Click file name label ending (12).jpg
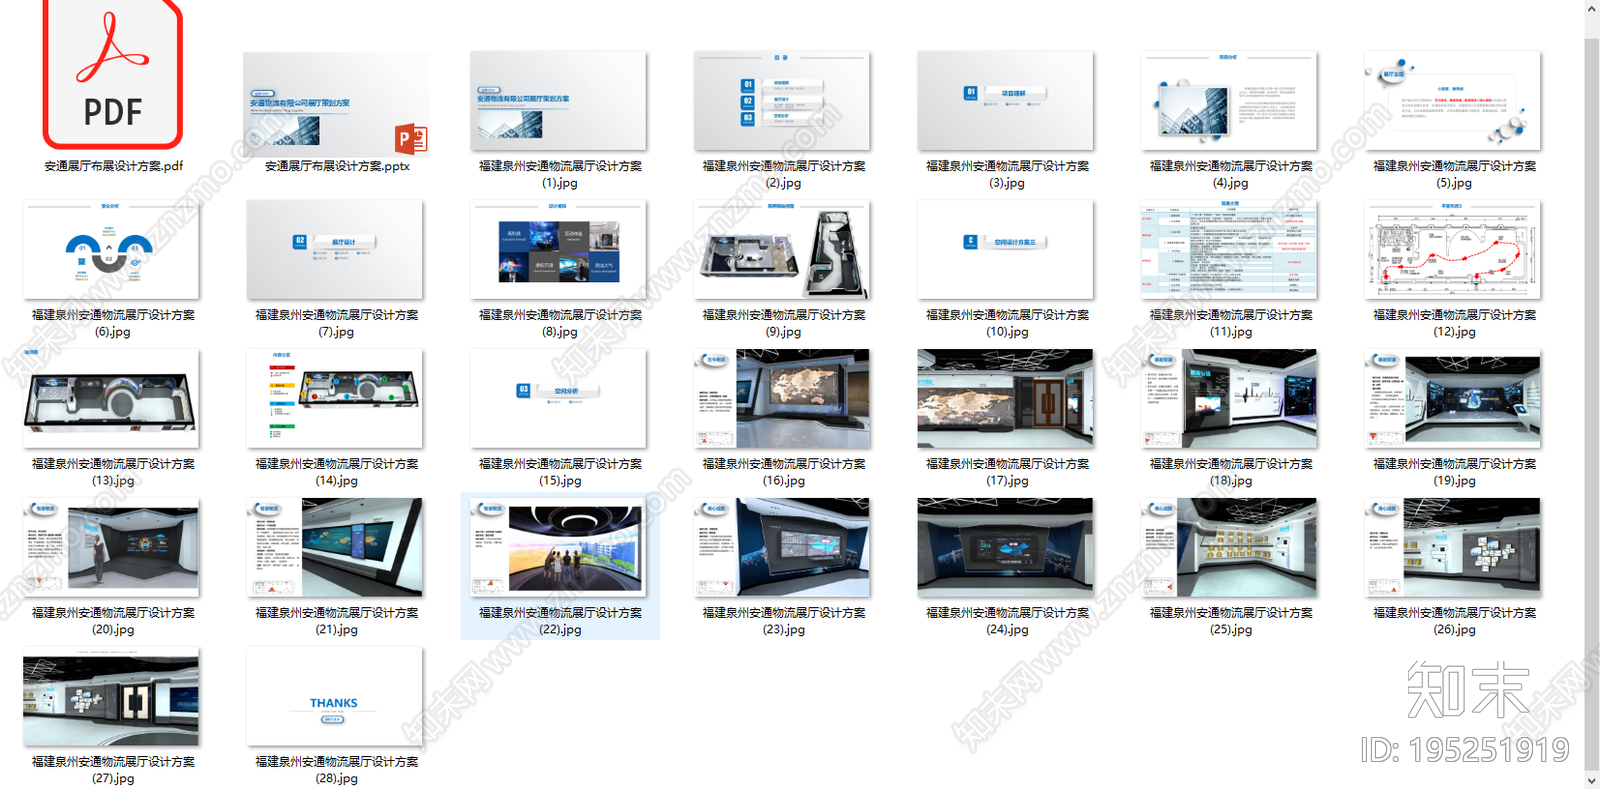 coord(1454,323)
